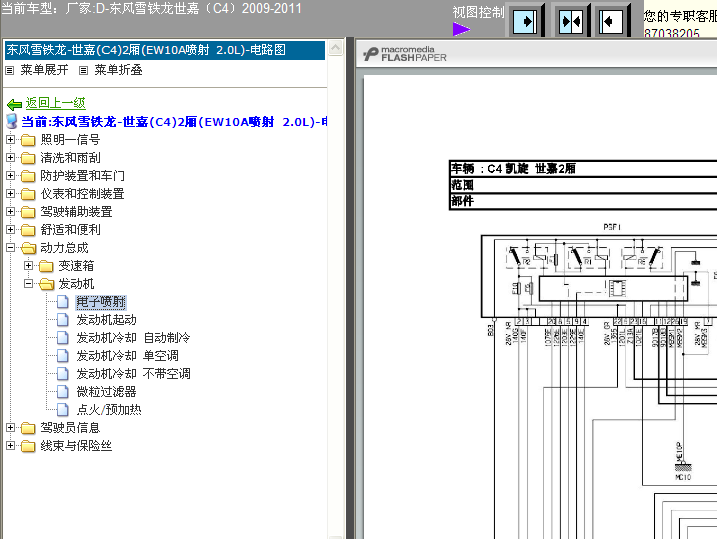Image resolution: width=717 pixels, height=539 pixels.
Task: Expand the 仪表和控制装置 folder node
Action: [x=11, y=193]
